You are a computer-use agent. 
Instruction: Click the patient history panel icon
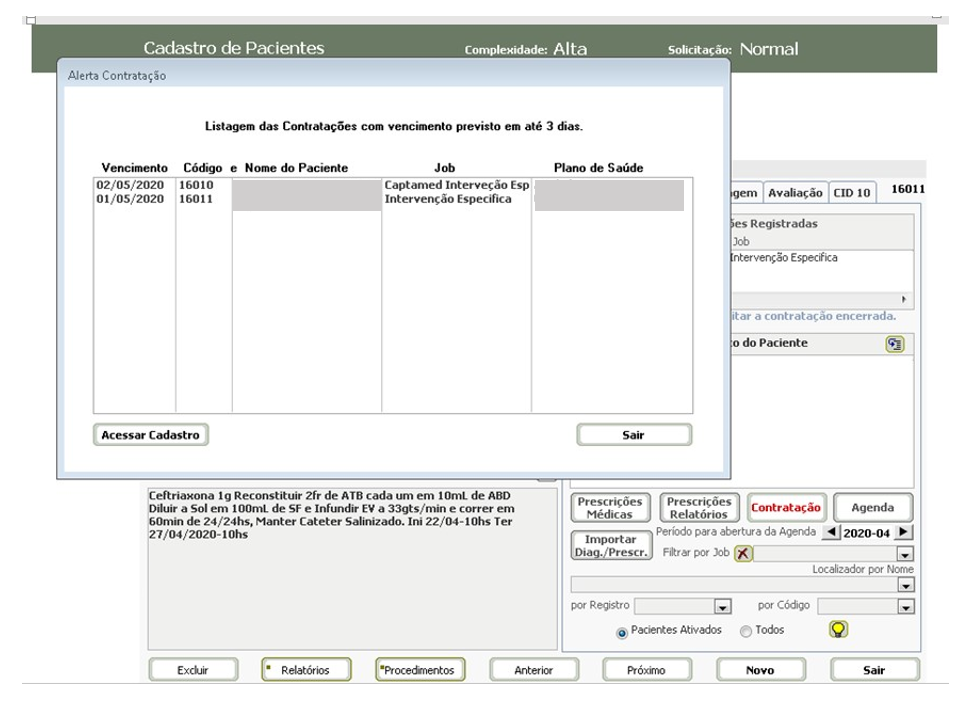point(895,344)
